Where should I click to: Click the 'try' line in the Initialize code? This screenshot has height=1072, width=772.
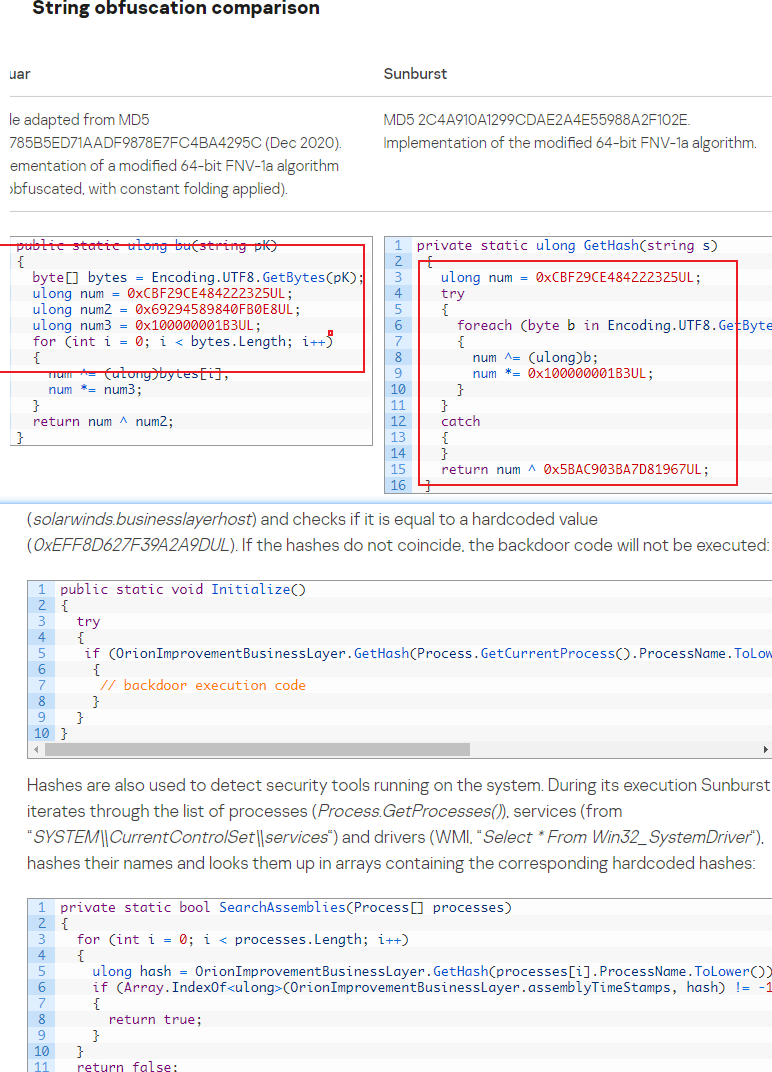[88, 621]
